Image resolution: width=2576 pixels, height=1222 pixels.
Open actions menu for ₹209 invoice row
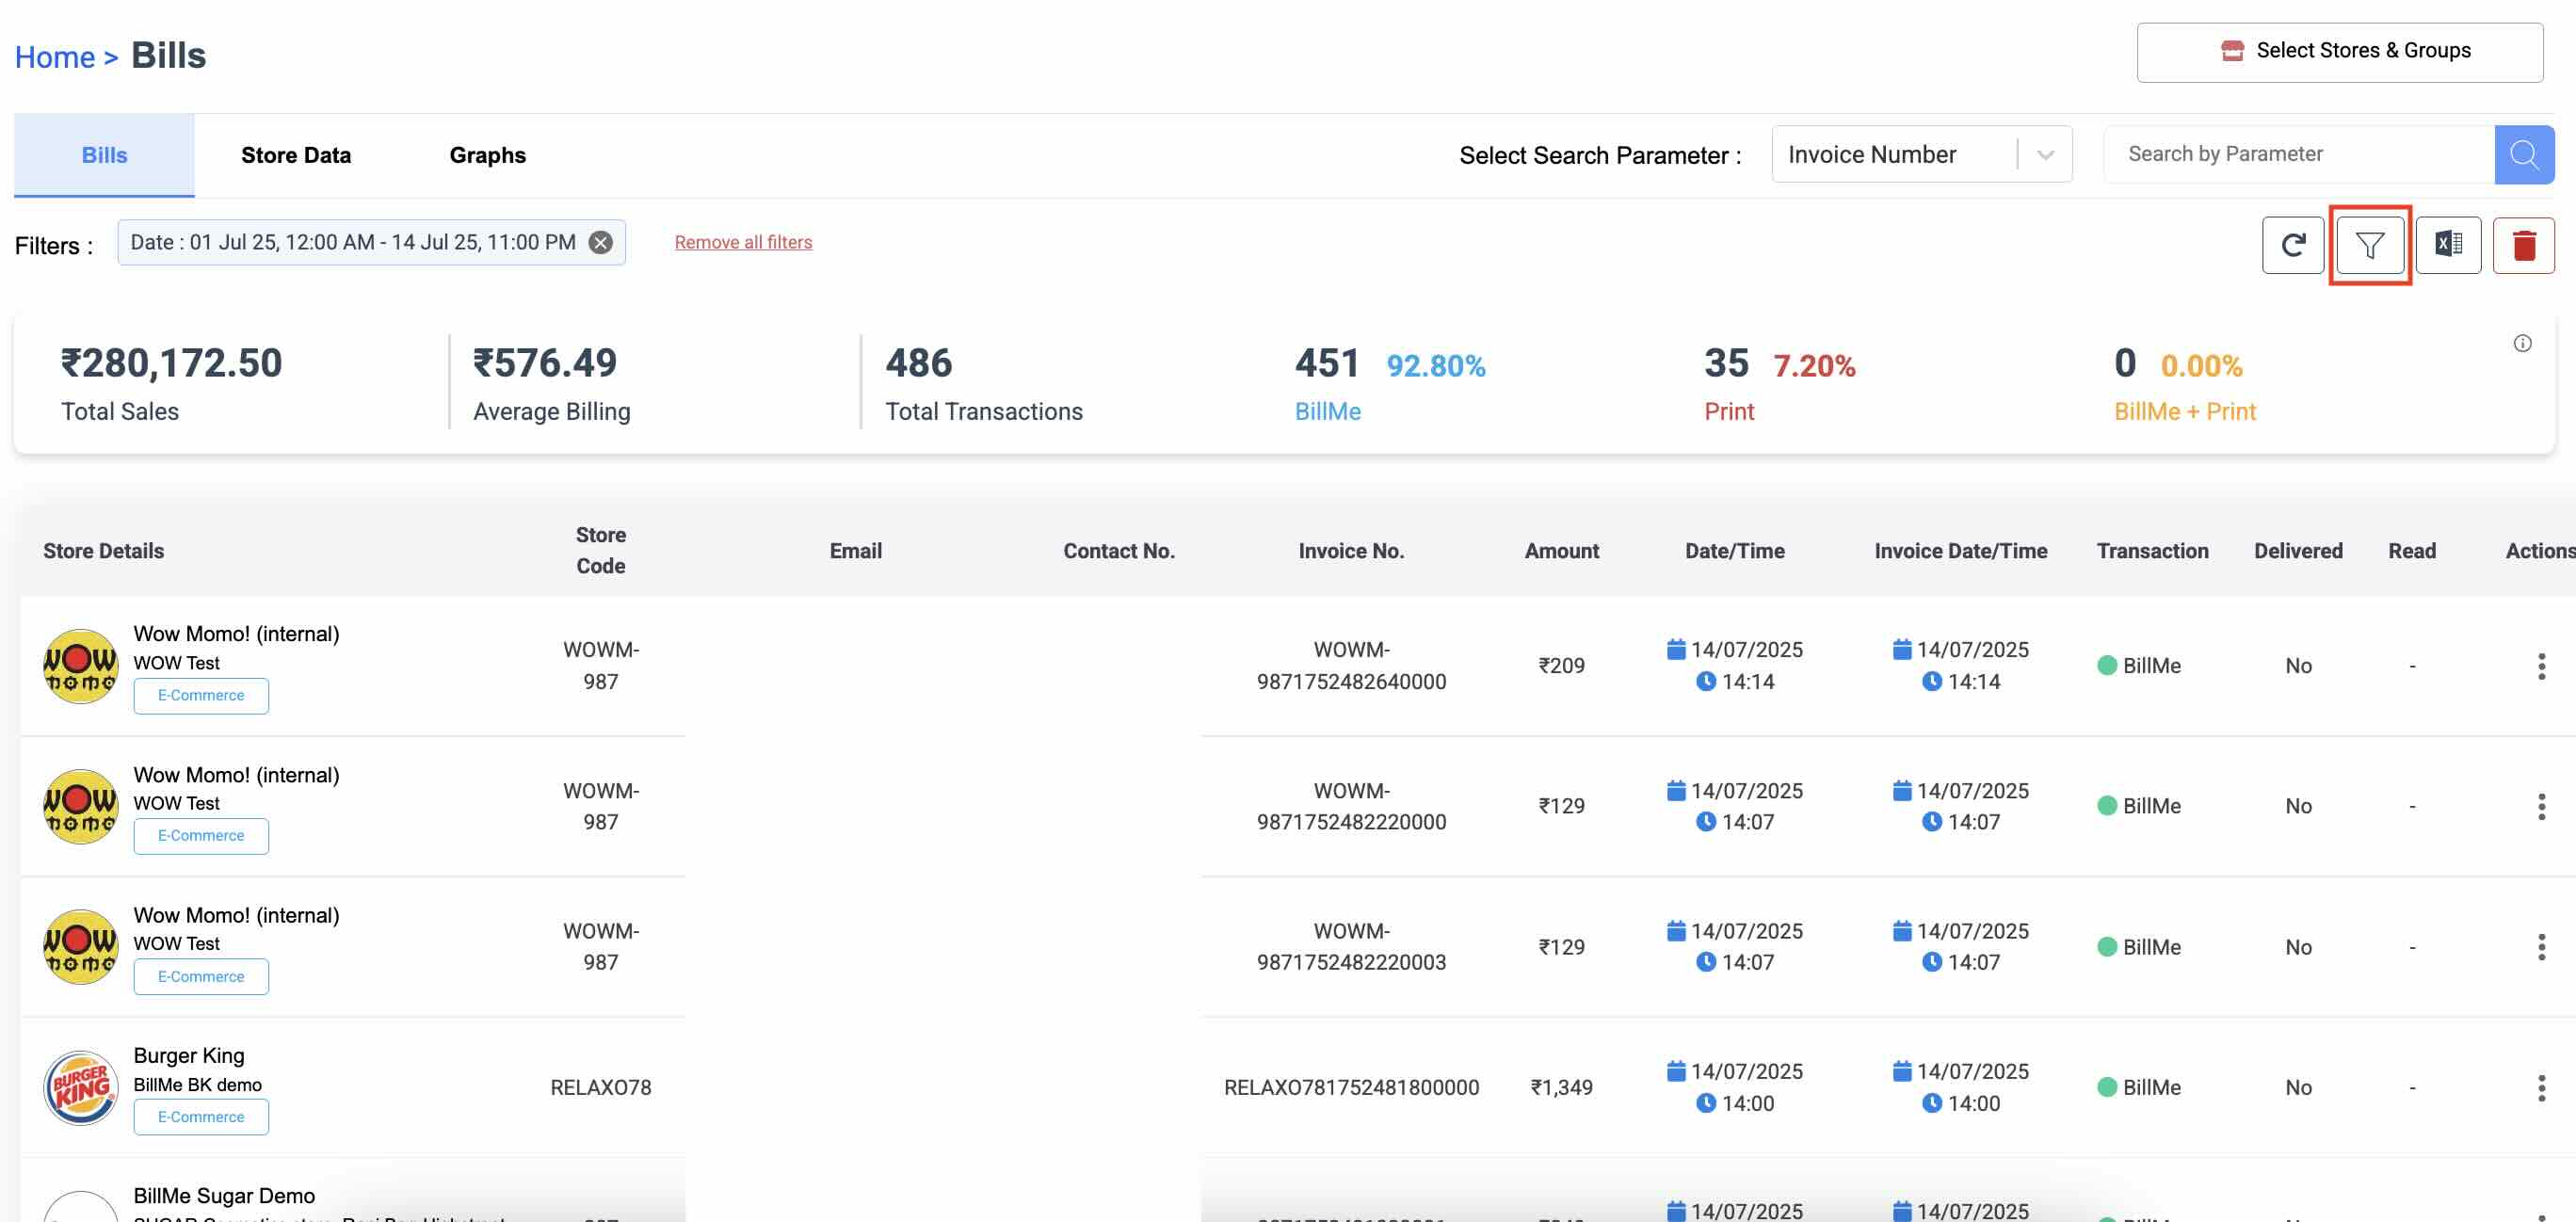2541,666
